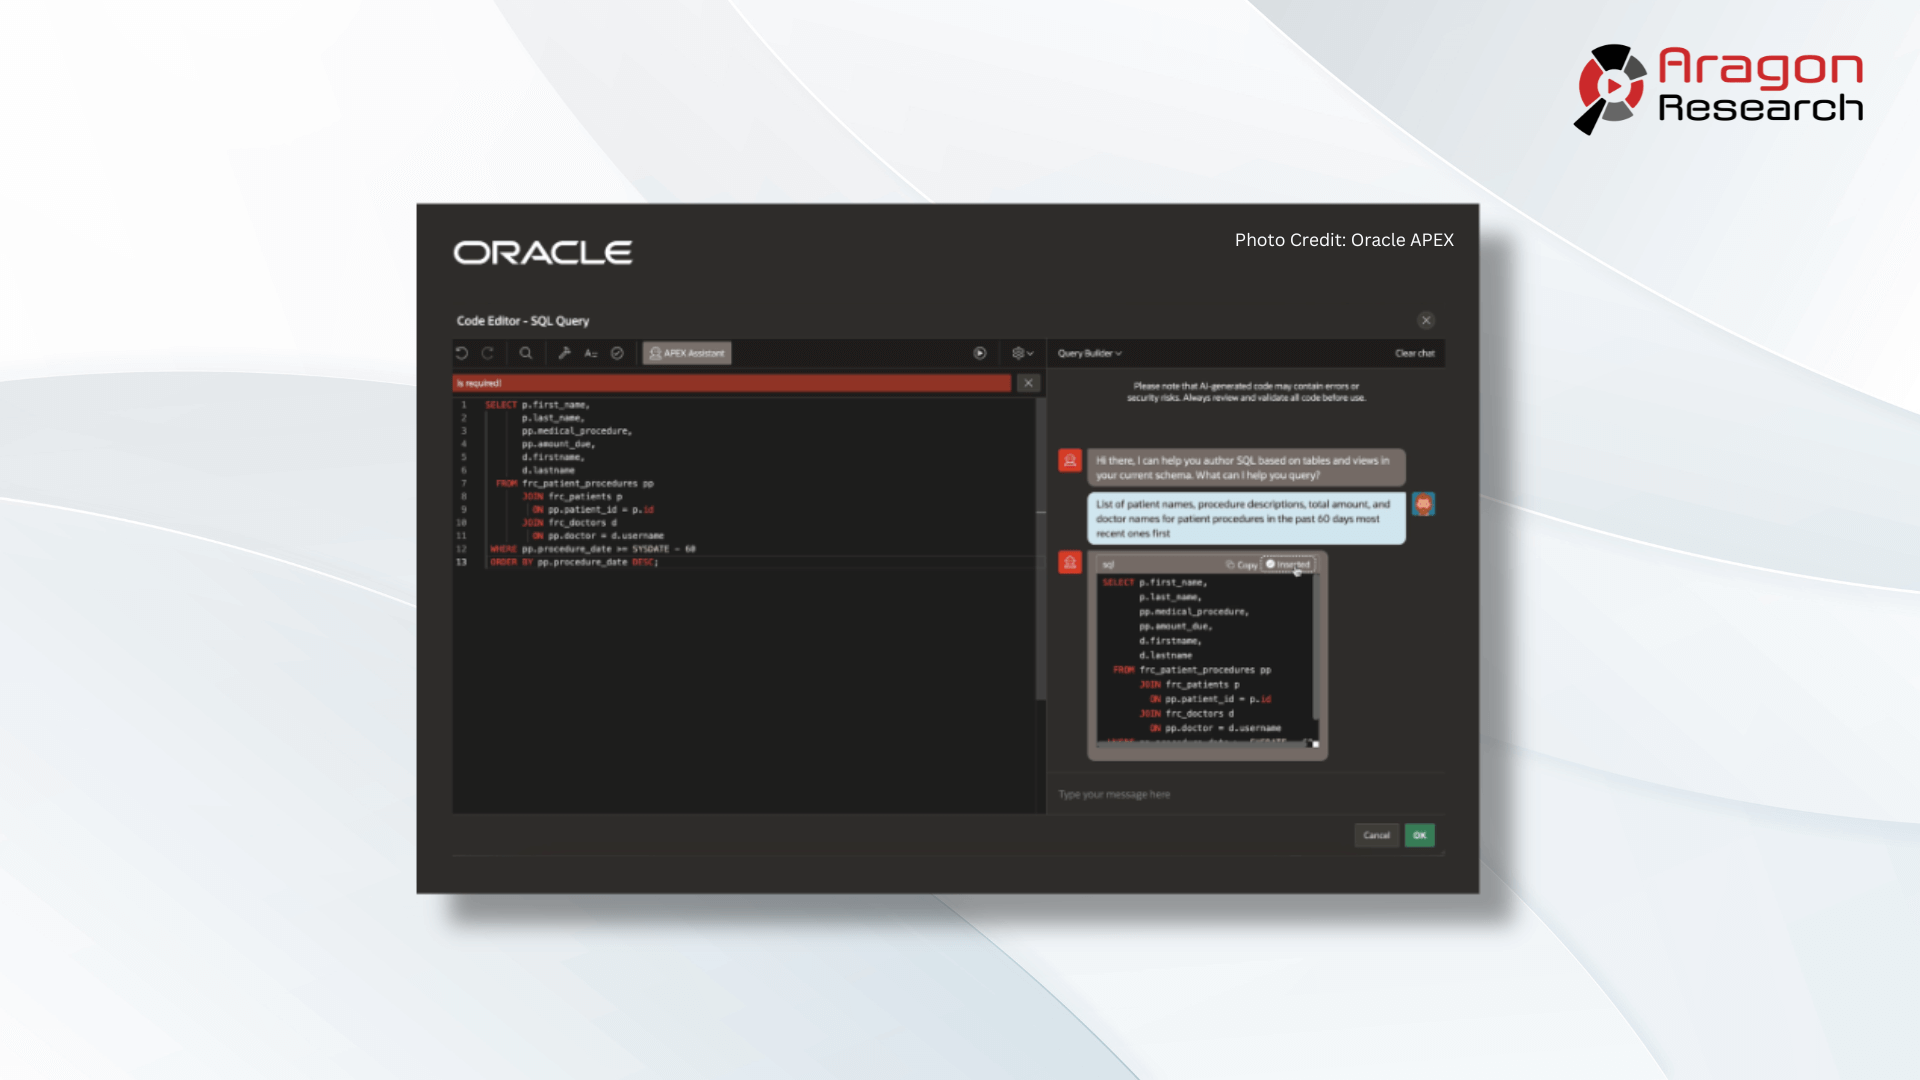This screenshot has width=1920, height=1080.
Task: Toggle the APEX Assistant button
Action: pyautogui.click(x=687, y=353)
